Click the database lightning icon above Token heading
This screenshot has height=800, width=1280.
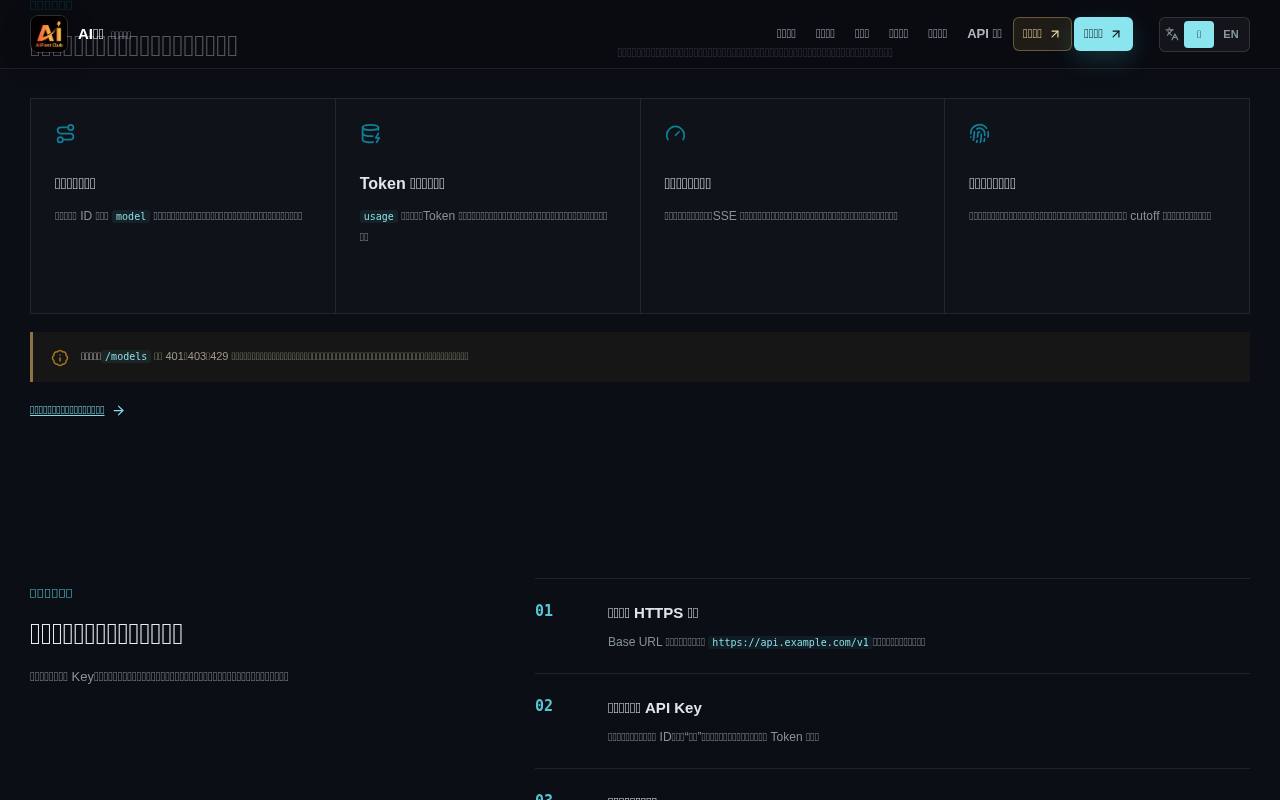[371, 134]
